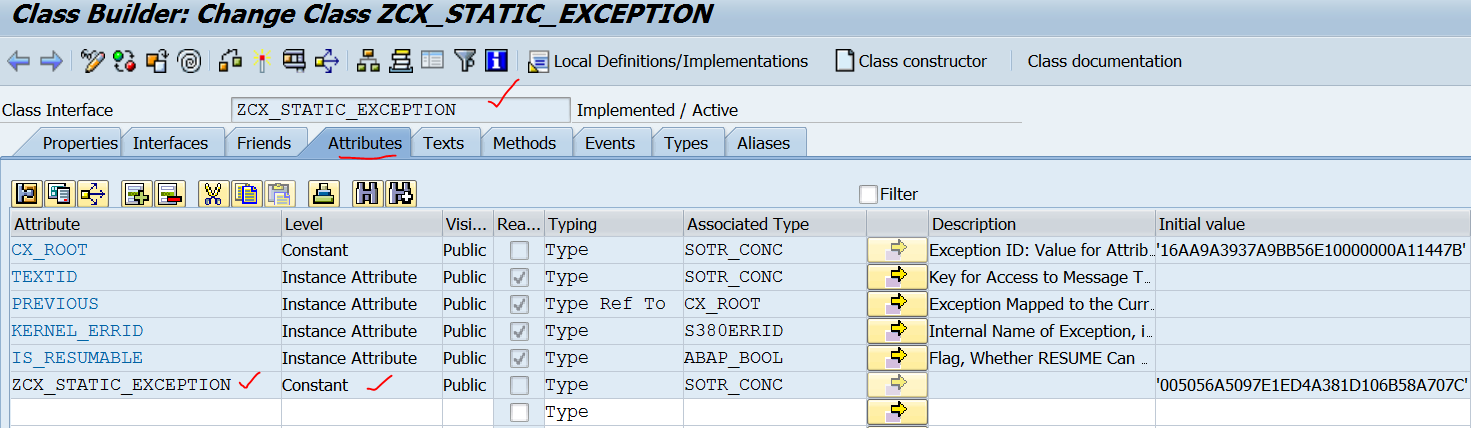Click the Class Interface name field
Screen dimensions: 1471x428
(400, 110)
